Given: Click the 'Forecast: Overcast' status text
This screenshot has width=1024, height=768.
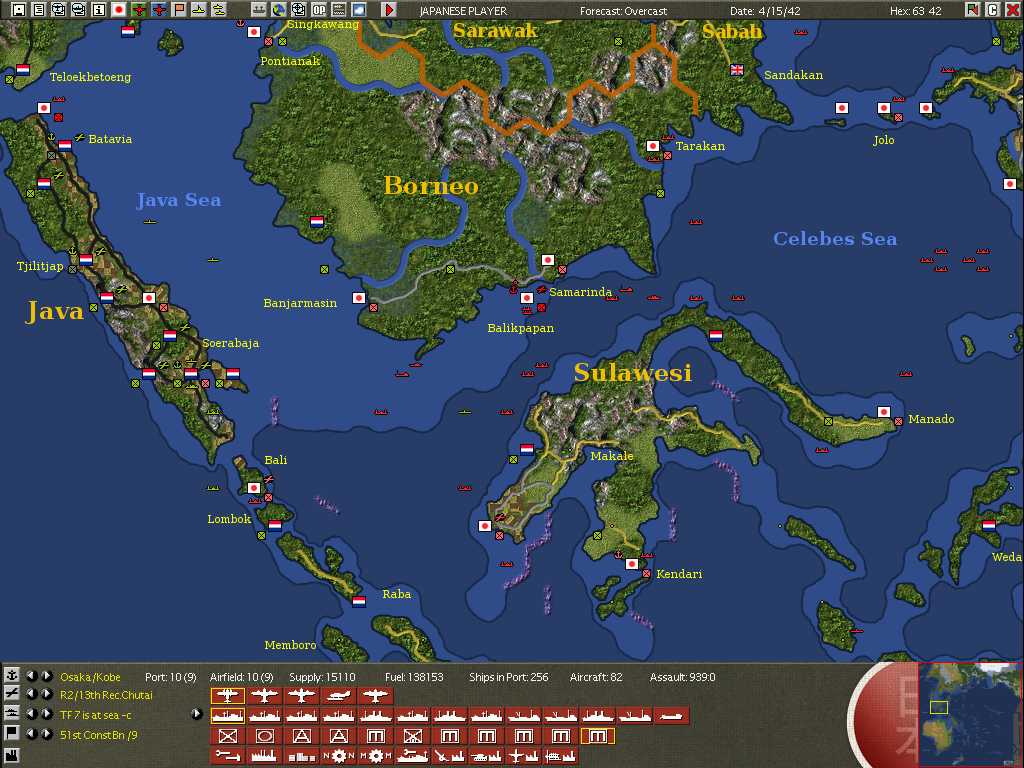Looking at the screenshot, I should (x=623, y=11).
